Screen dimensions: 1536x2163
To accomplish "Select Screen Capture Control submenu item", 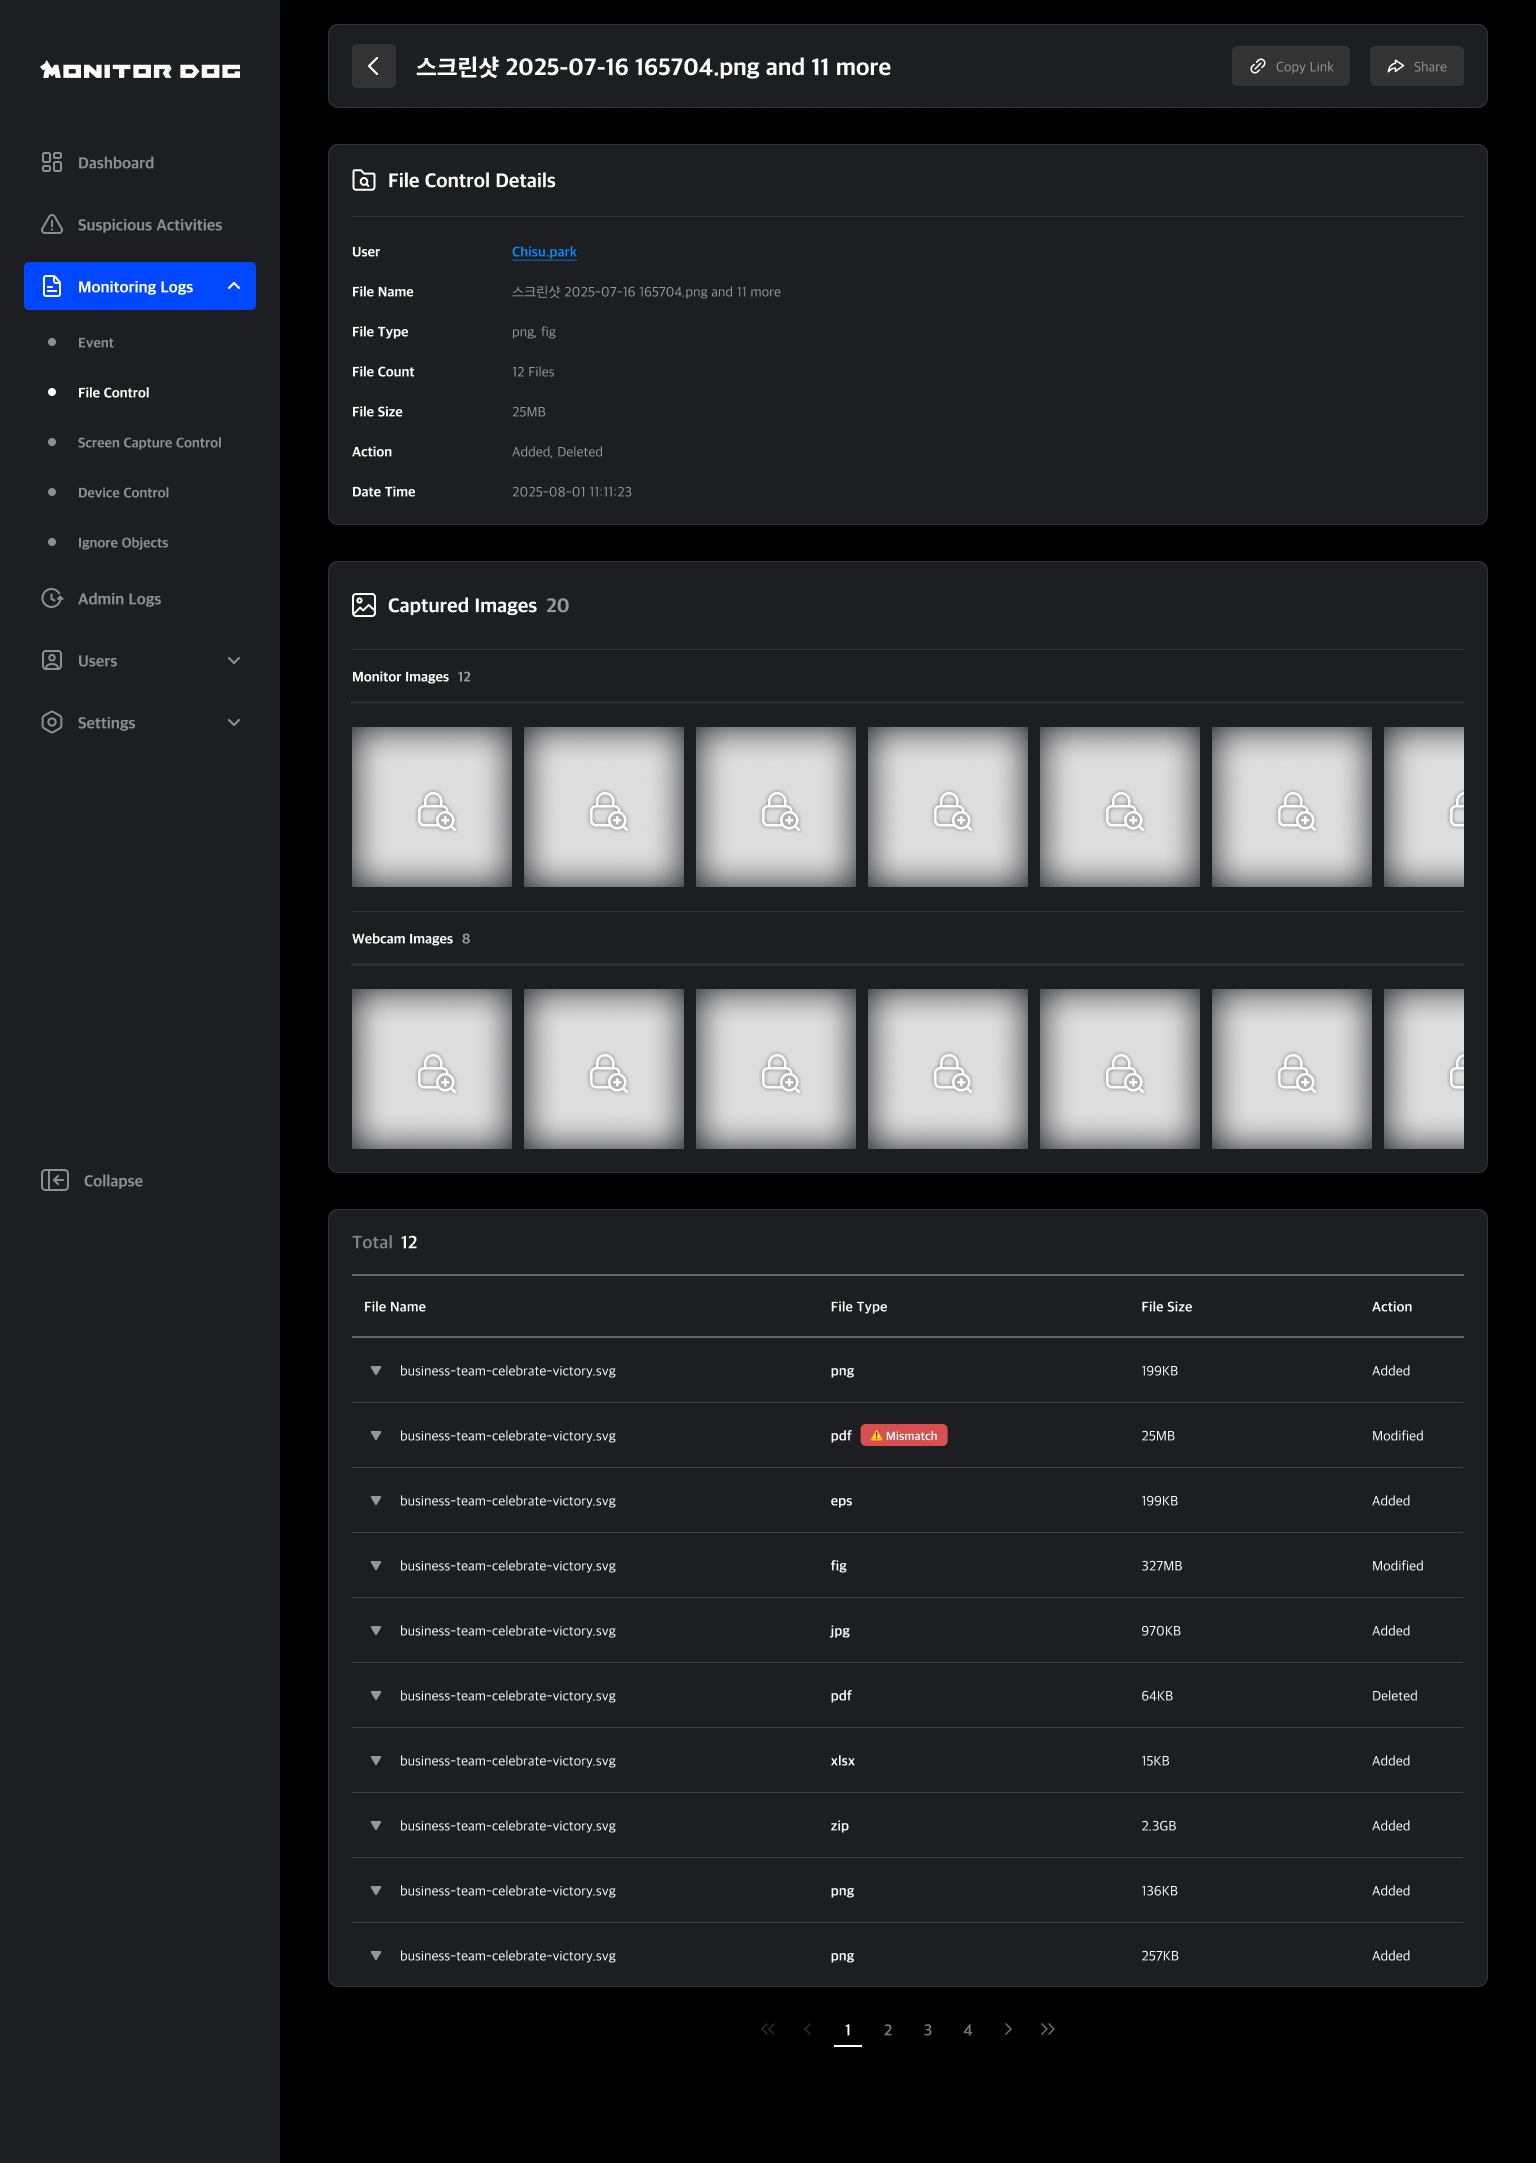I will tap(149, 443).
